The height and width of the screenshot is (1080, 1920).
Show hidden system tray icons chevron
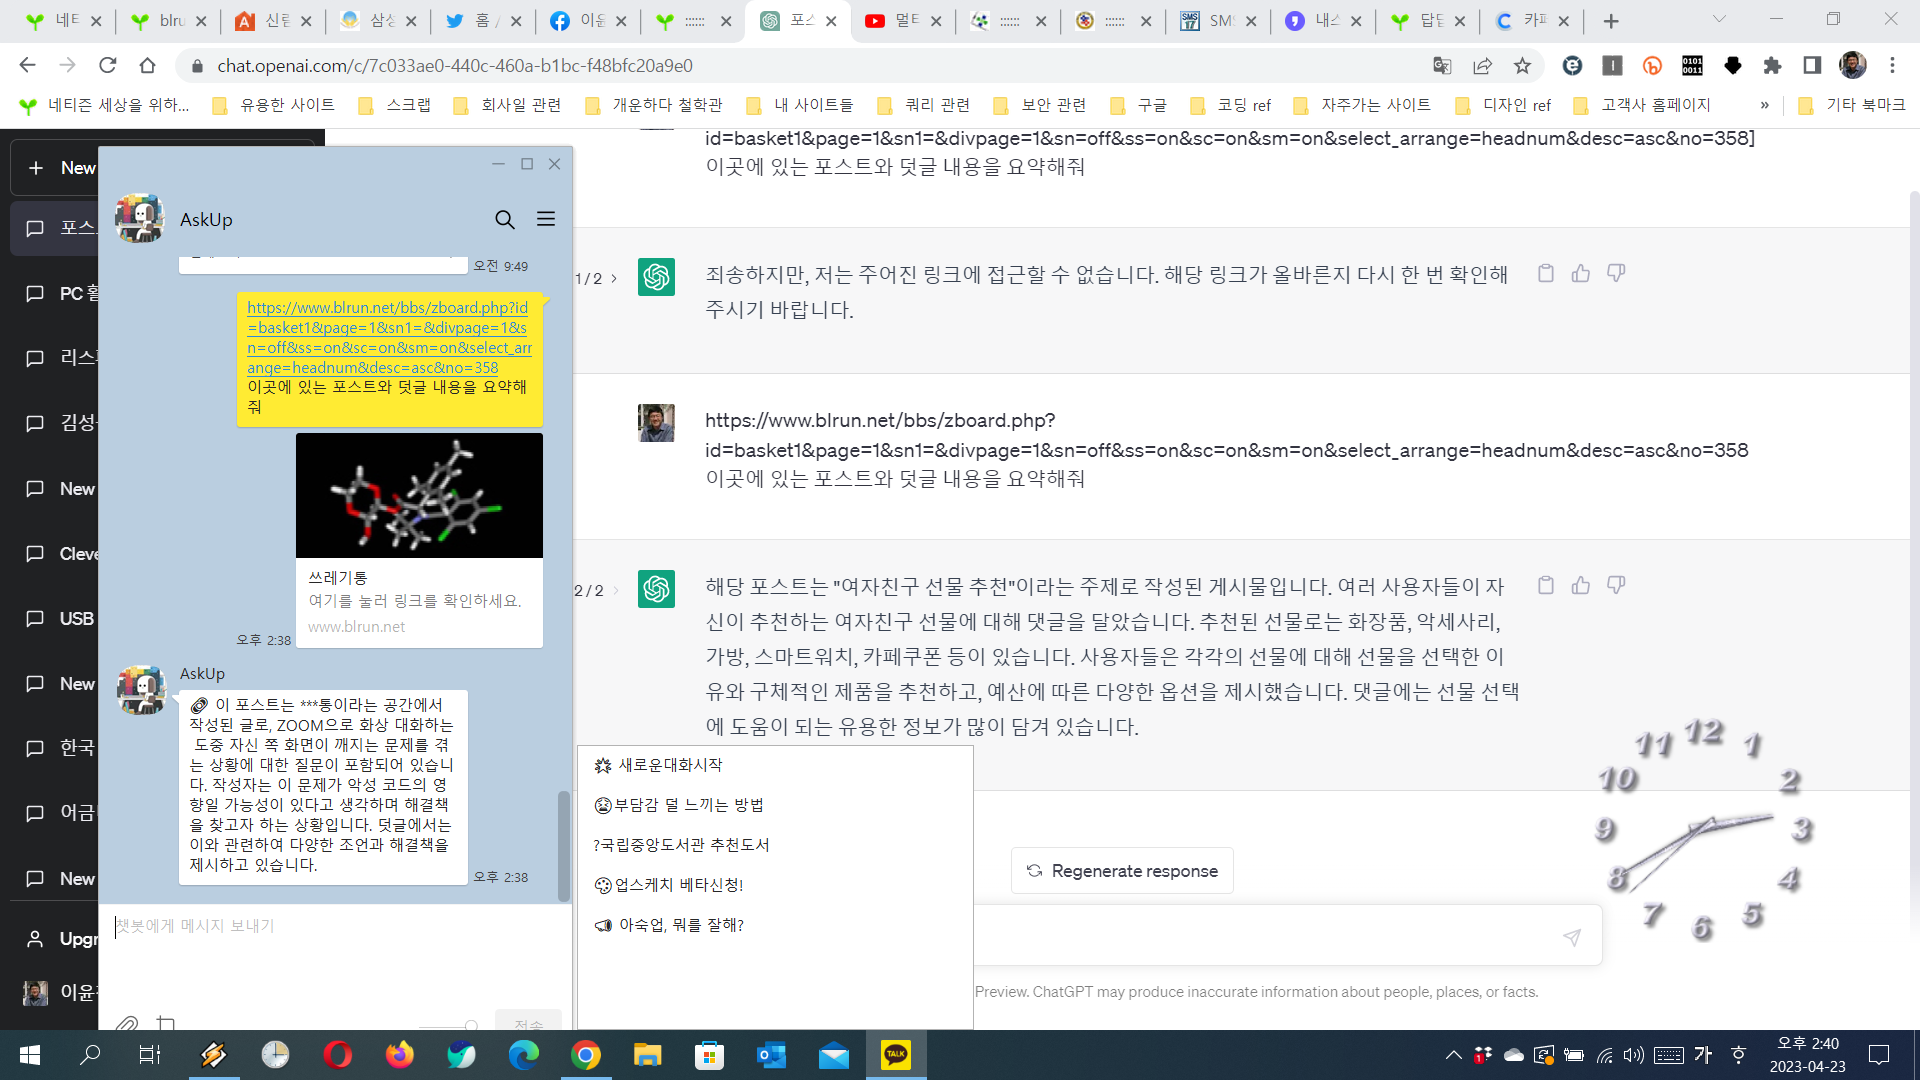click(x=1453, y=1055)
